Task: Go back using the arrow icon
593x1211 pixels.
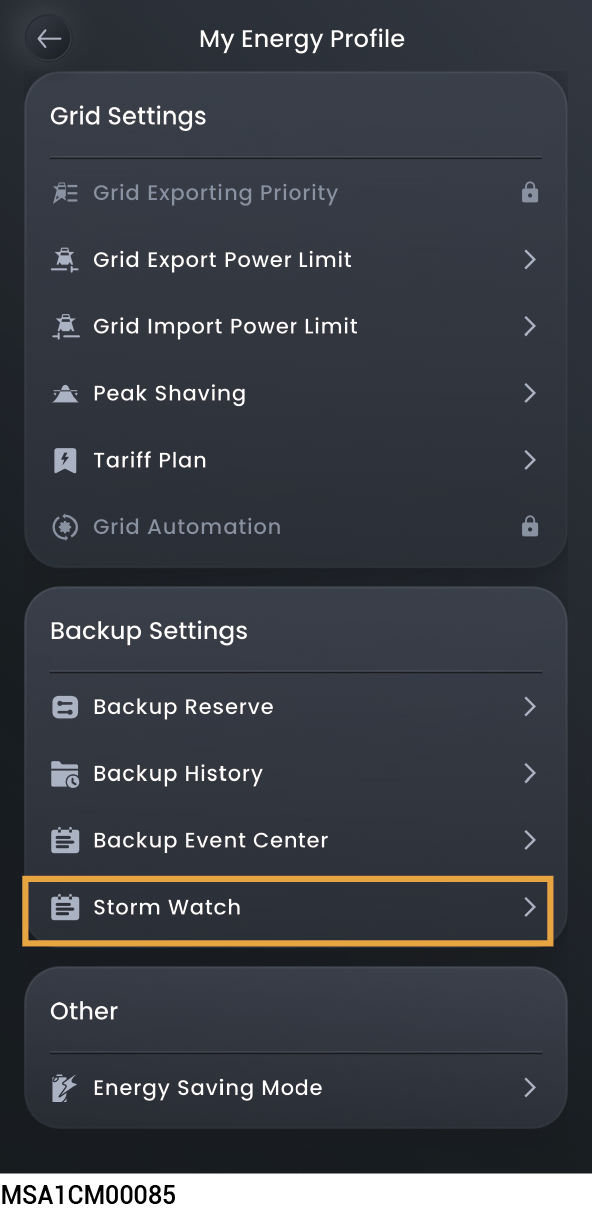Action: [48, 39]
